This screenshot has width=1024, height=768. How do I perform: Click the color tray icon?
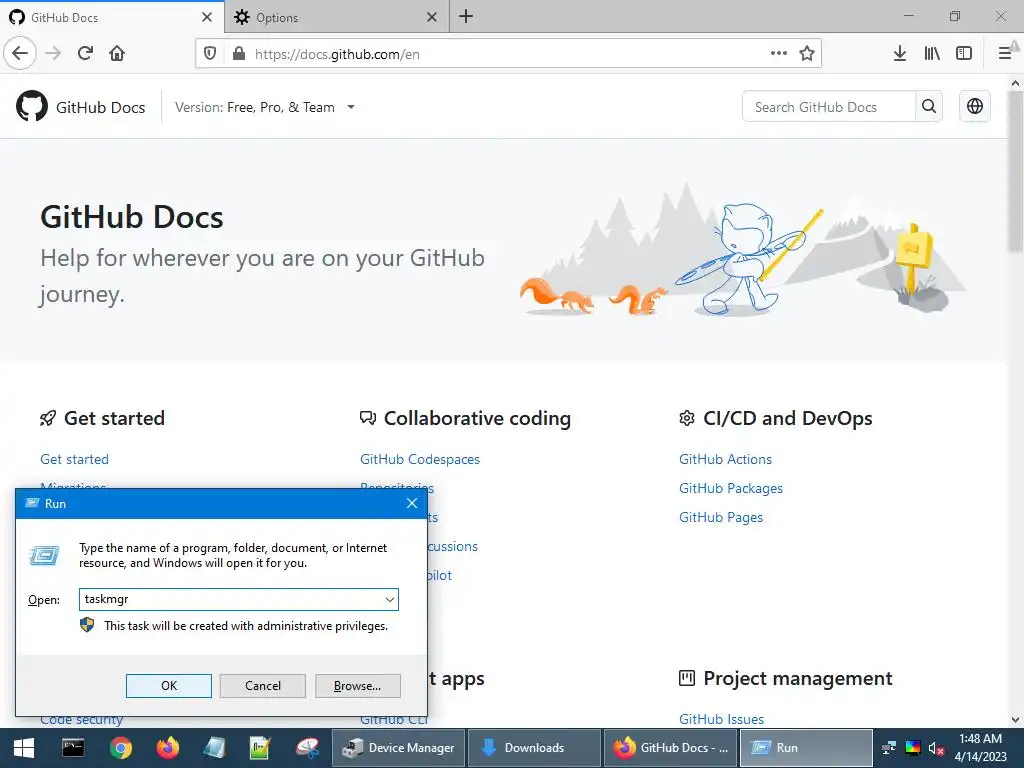pyautogui.click(x=912, y=748)
